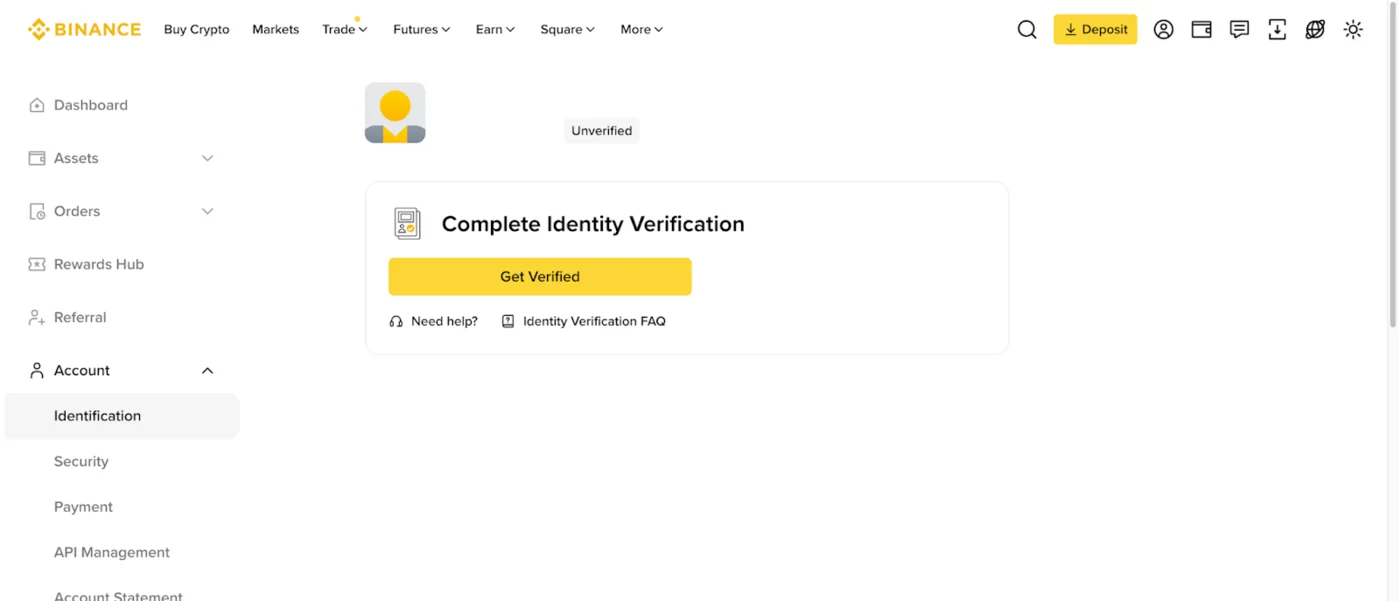
Task: Click the Rewards Hub ticket icon
Action: (x=37, y=264)
